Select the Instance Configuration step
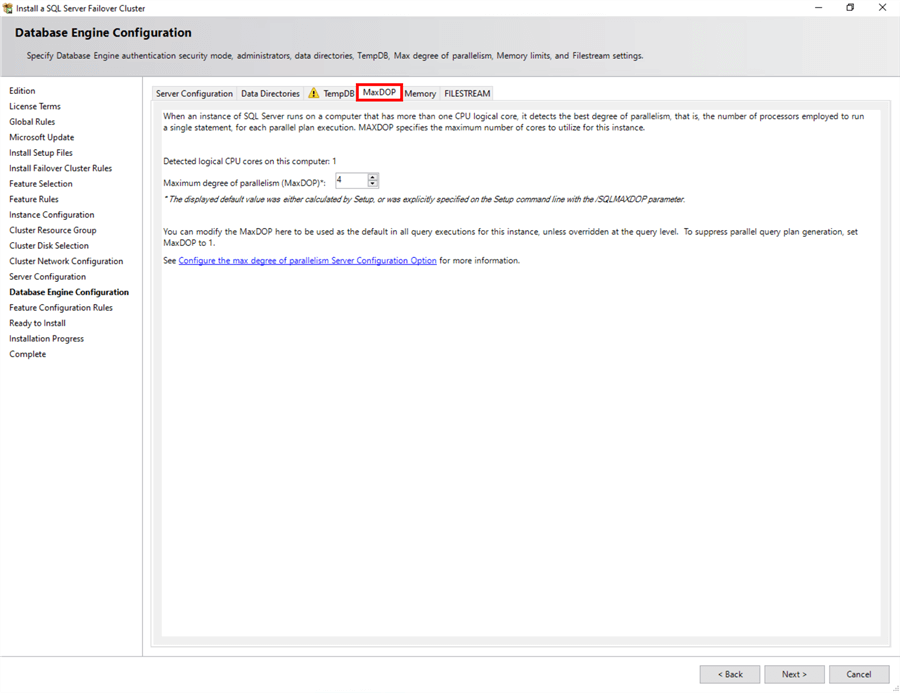Viewport: 900px width, 693px height. pos(52,215)
